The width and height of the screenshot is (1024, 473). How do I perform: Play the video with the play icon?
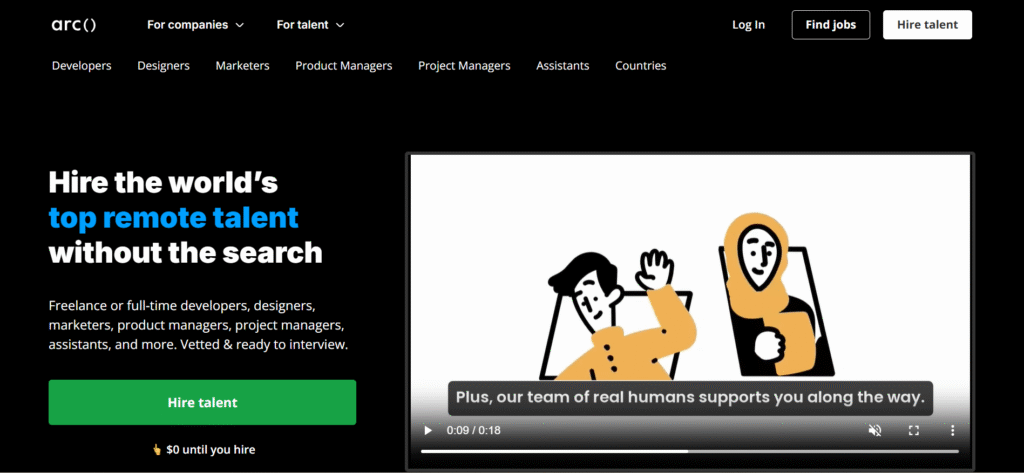click(x=428, y=431)
